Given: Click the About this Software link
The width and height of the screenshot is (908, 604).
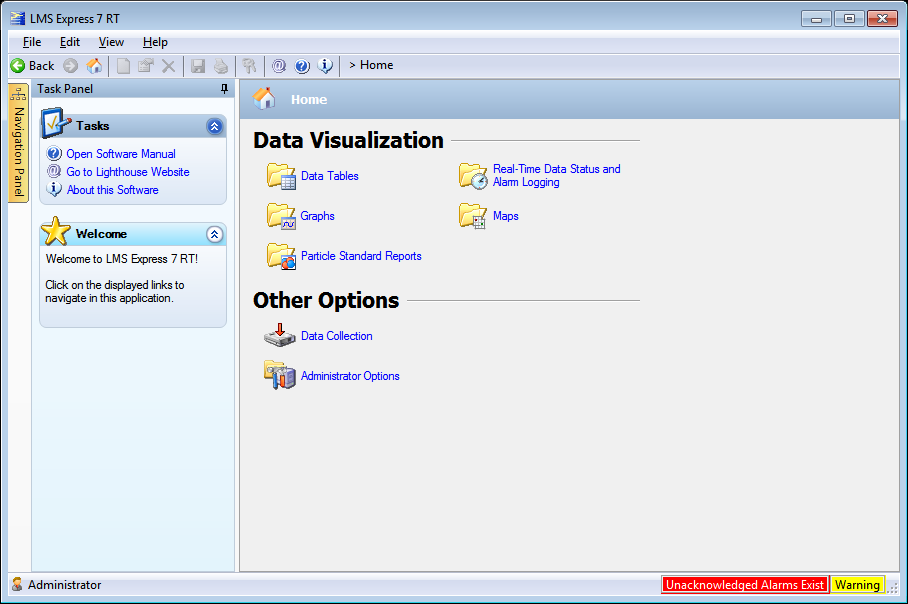Looking at the screenshot, I should [112, 190].
